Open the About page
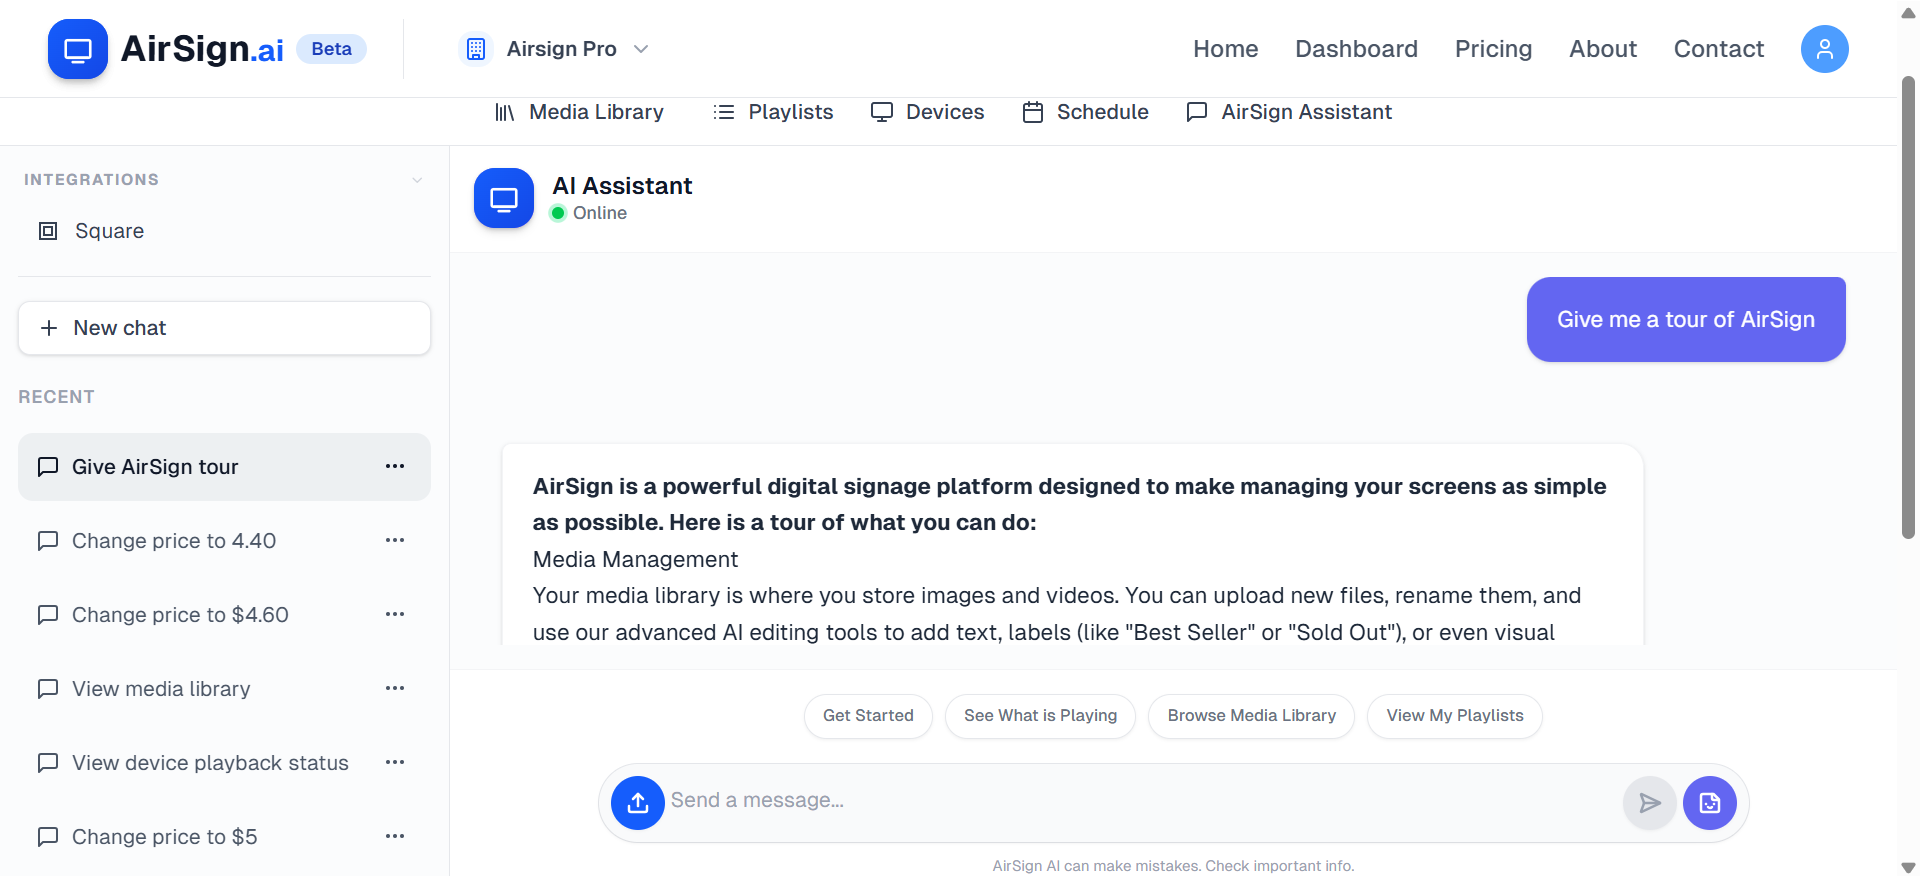The height and width of the screenshot is (876, 1920). click(1602, 49)
